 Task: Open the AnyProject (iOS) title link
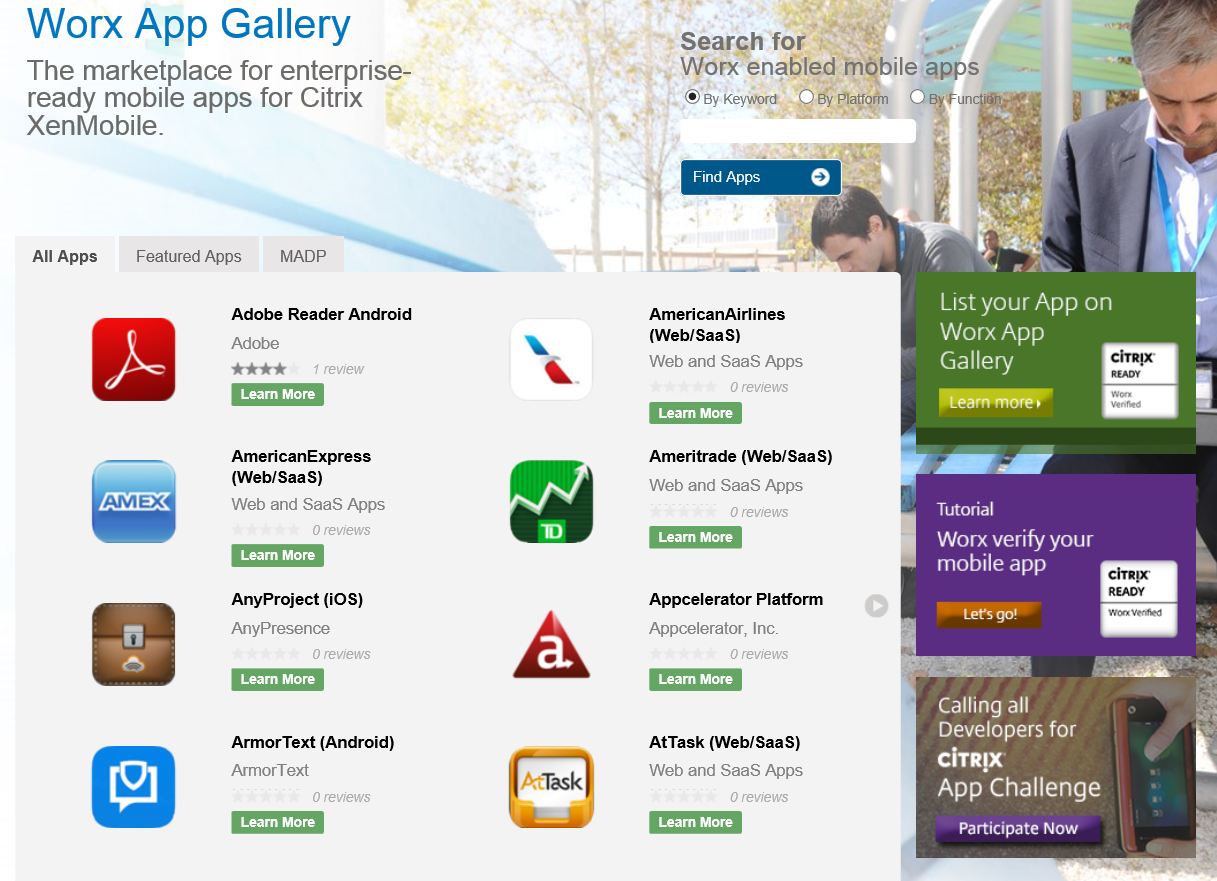[x=297, y=599]
